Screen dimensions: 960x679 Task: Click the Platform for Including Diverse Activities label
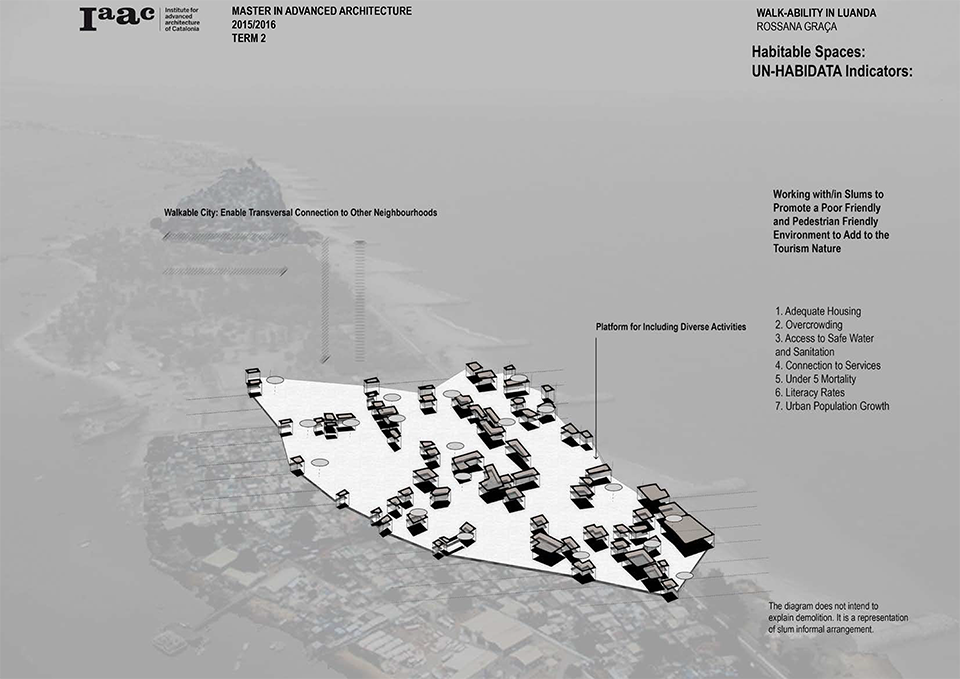(670, 327)
